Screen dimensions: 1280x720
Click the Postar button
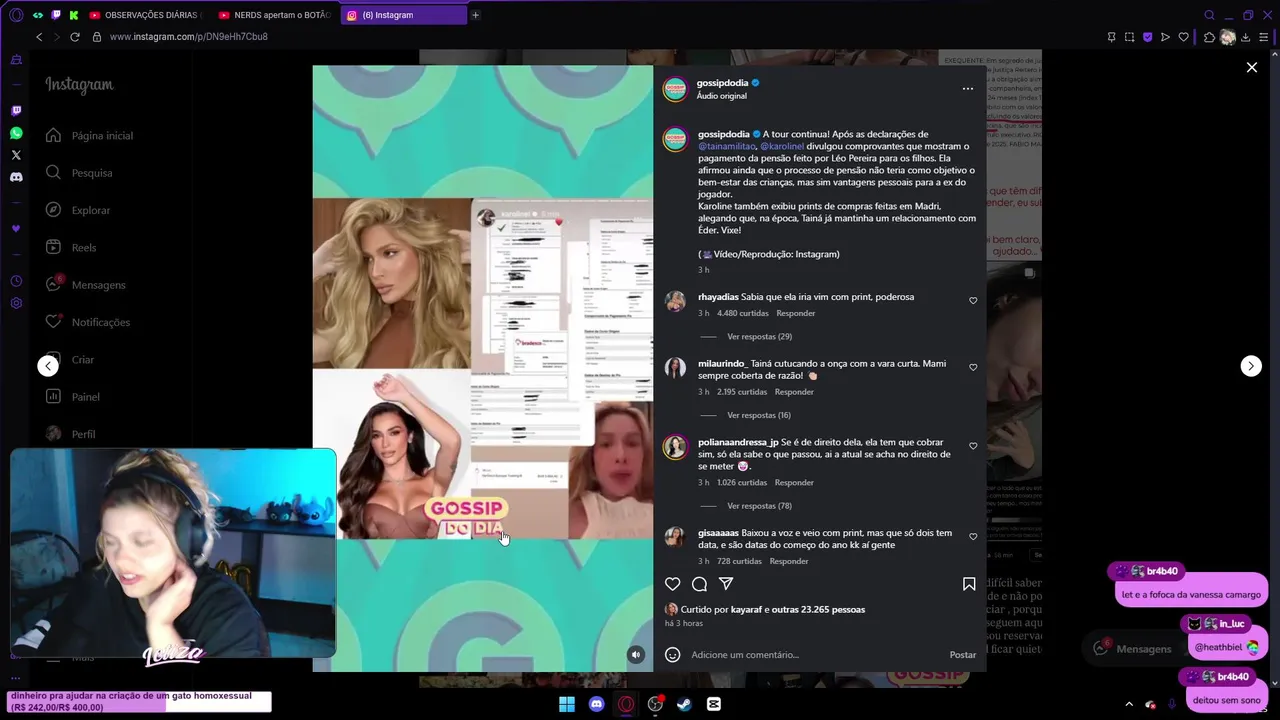[x=962, y=655]
